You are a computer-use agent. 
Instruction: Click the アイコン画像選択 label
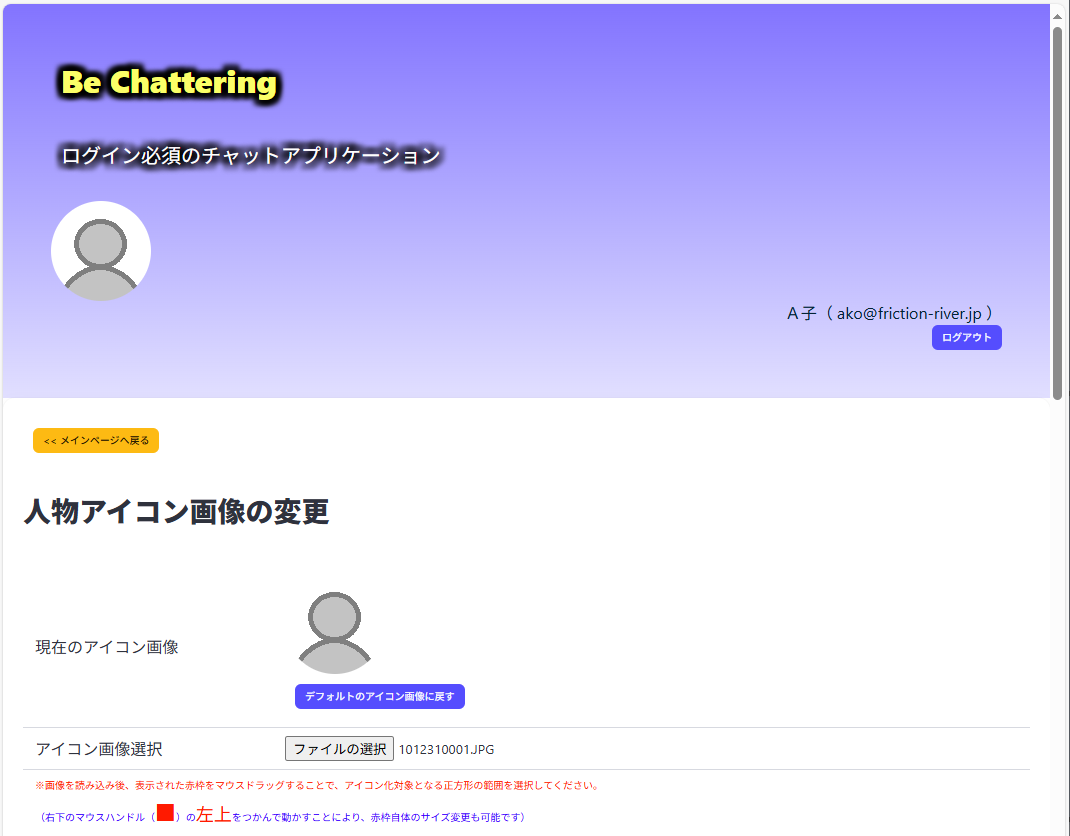pyautogui.click(x=99, y=749)
